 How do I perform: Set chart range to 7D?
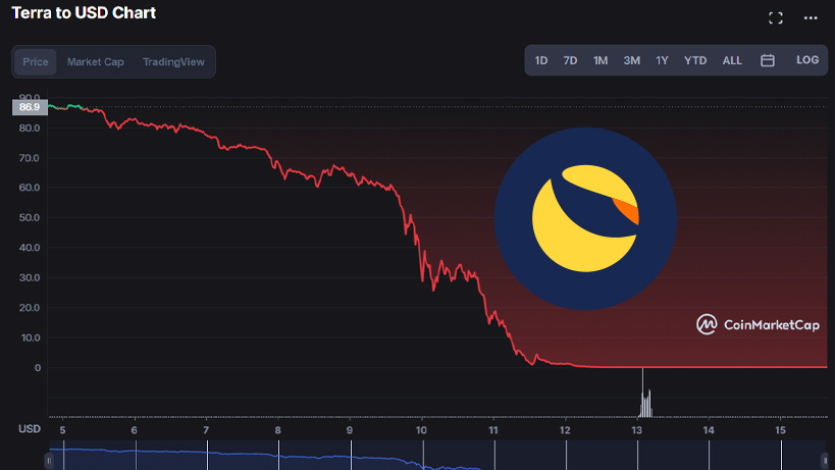(x=570, y=60)
